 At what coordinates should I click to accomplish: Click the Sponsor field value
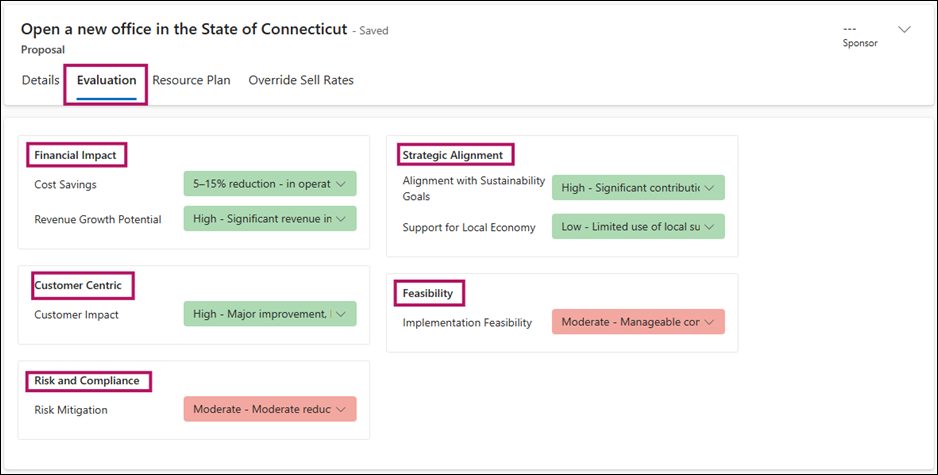(x=852, y=29)
